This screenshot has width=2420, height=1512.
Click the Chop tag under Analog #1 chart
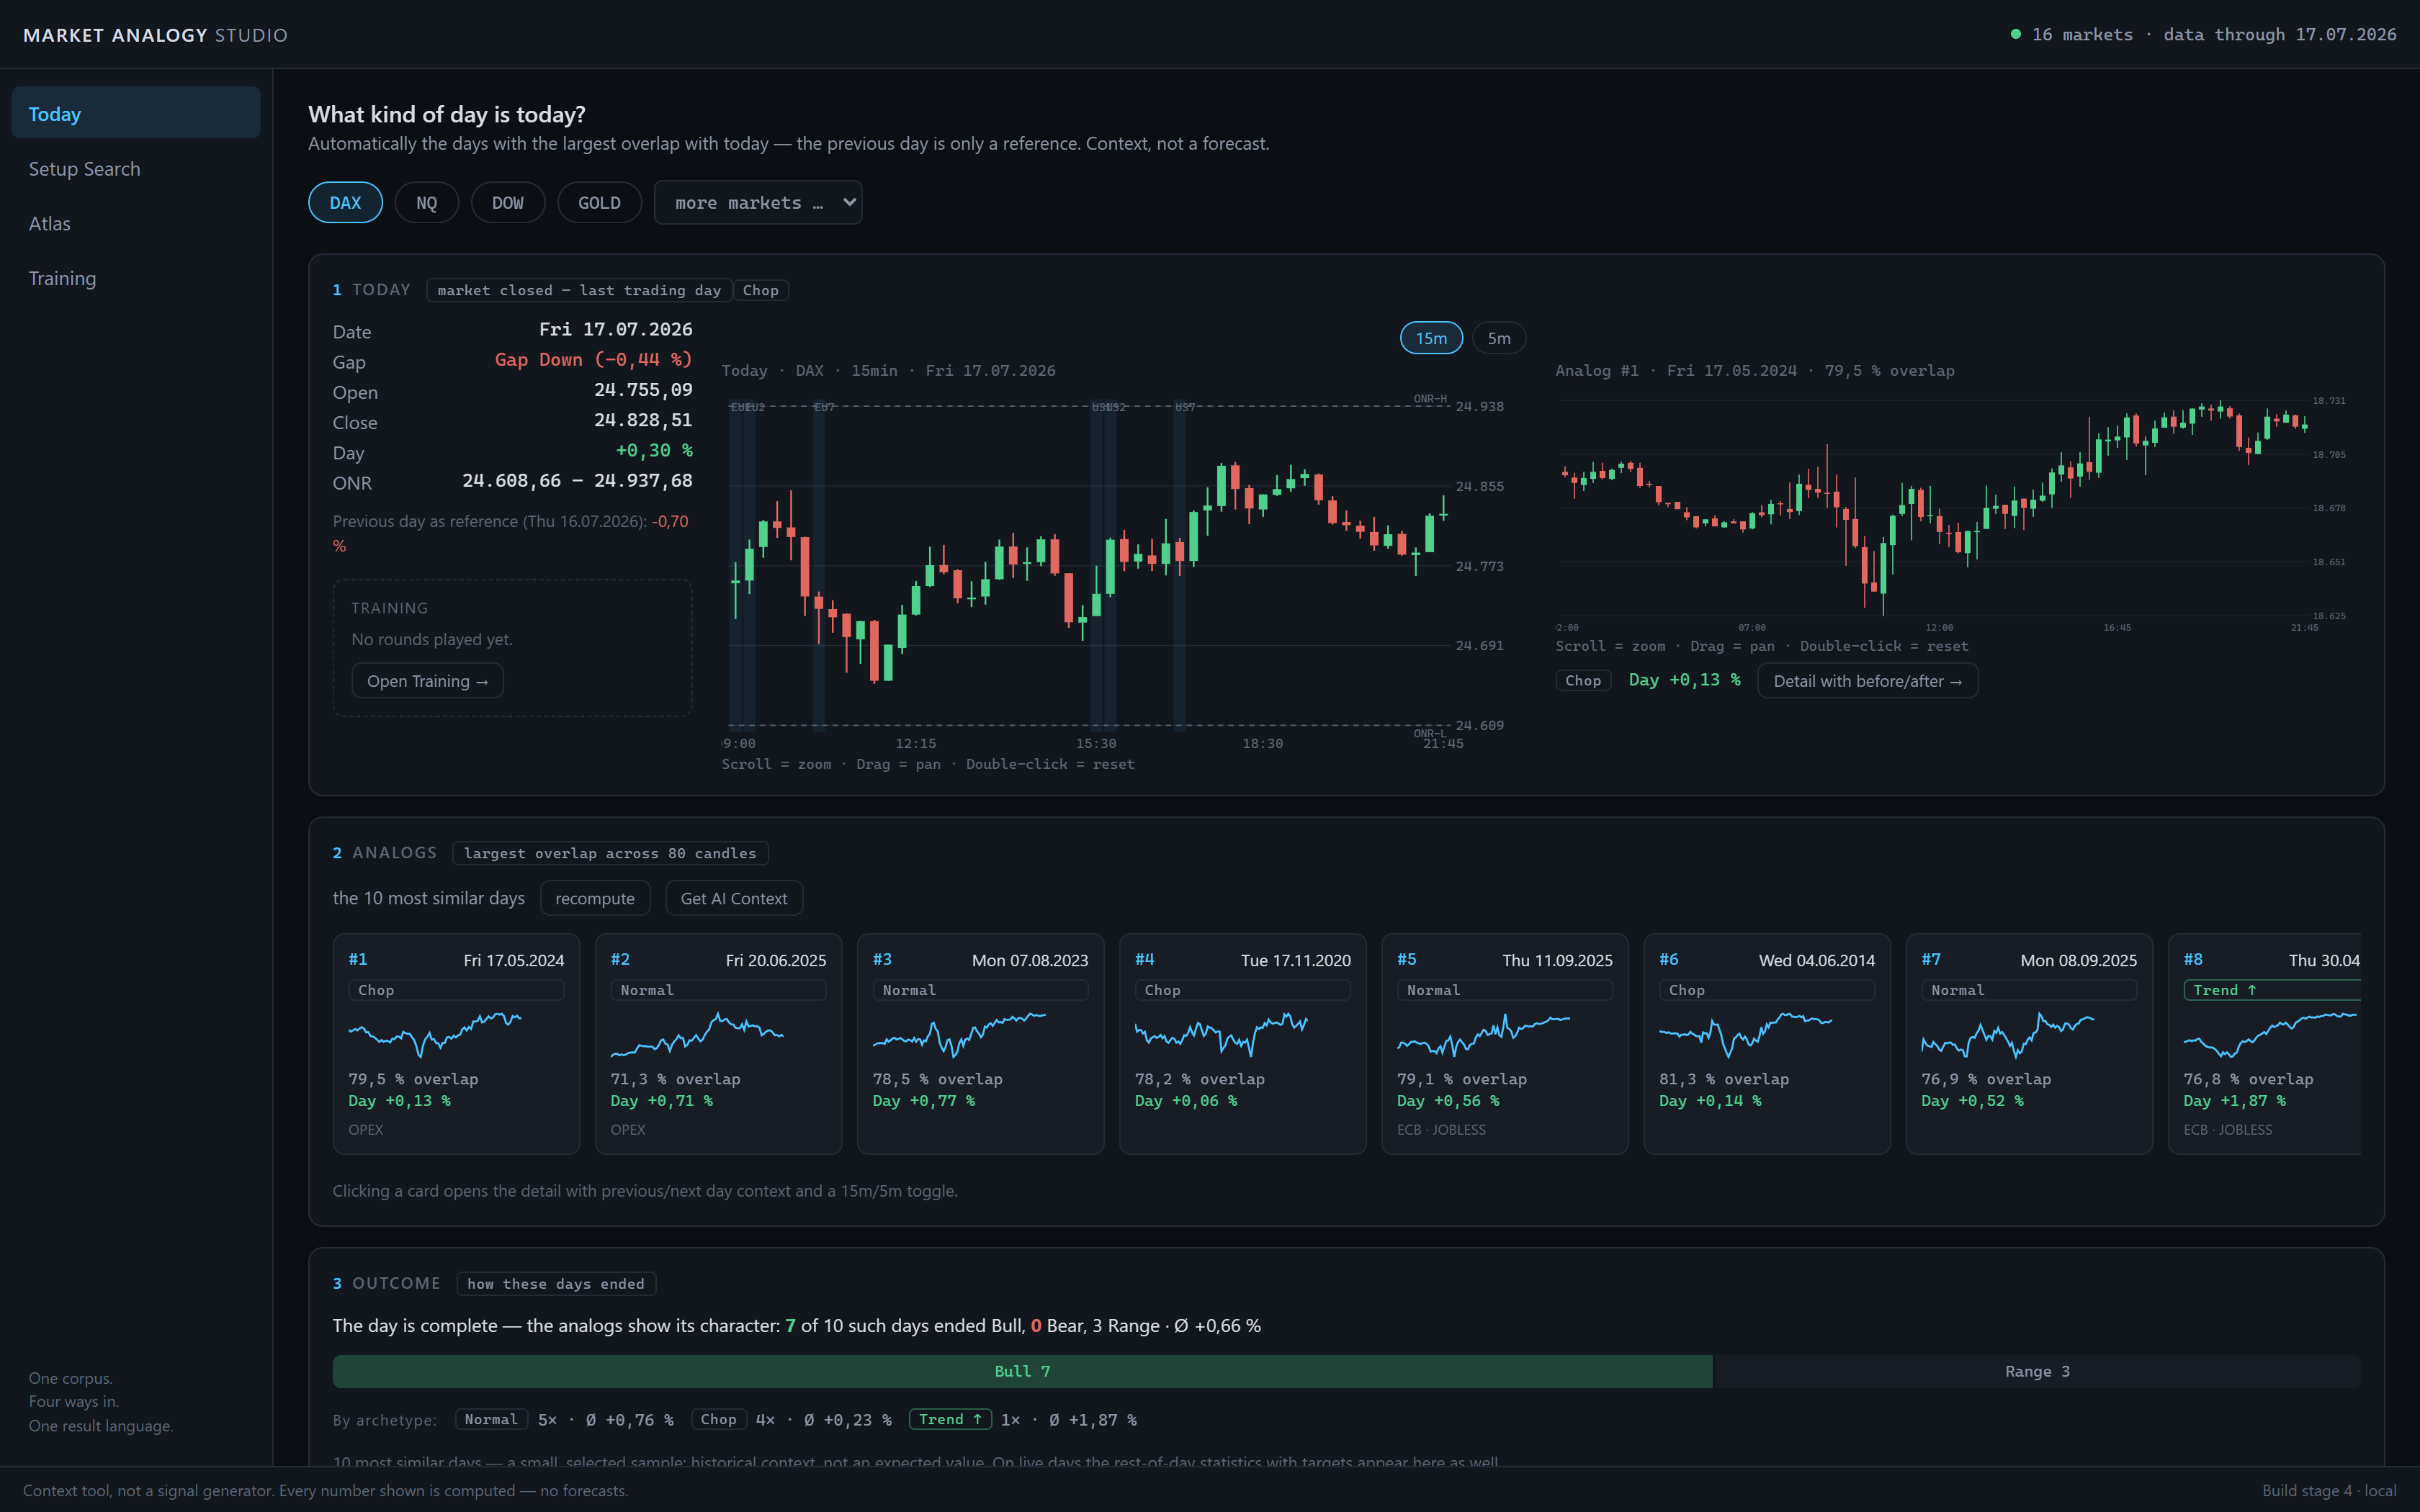point(1583,681)
